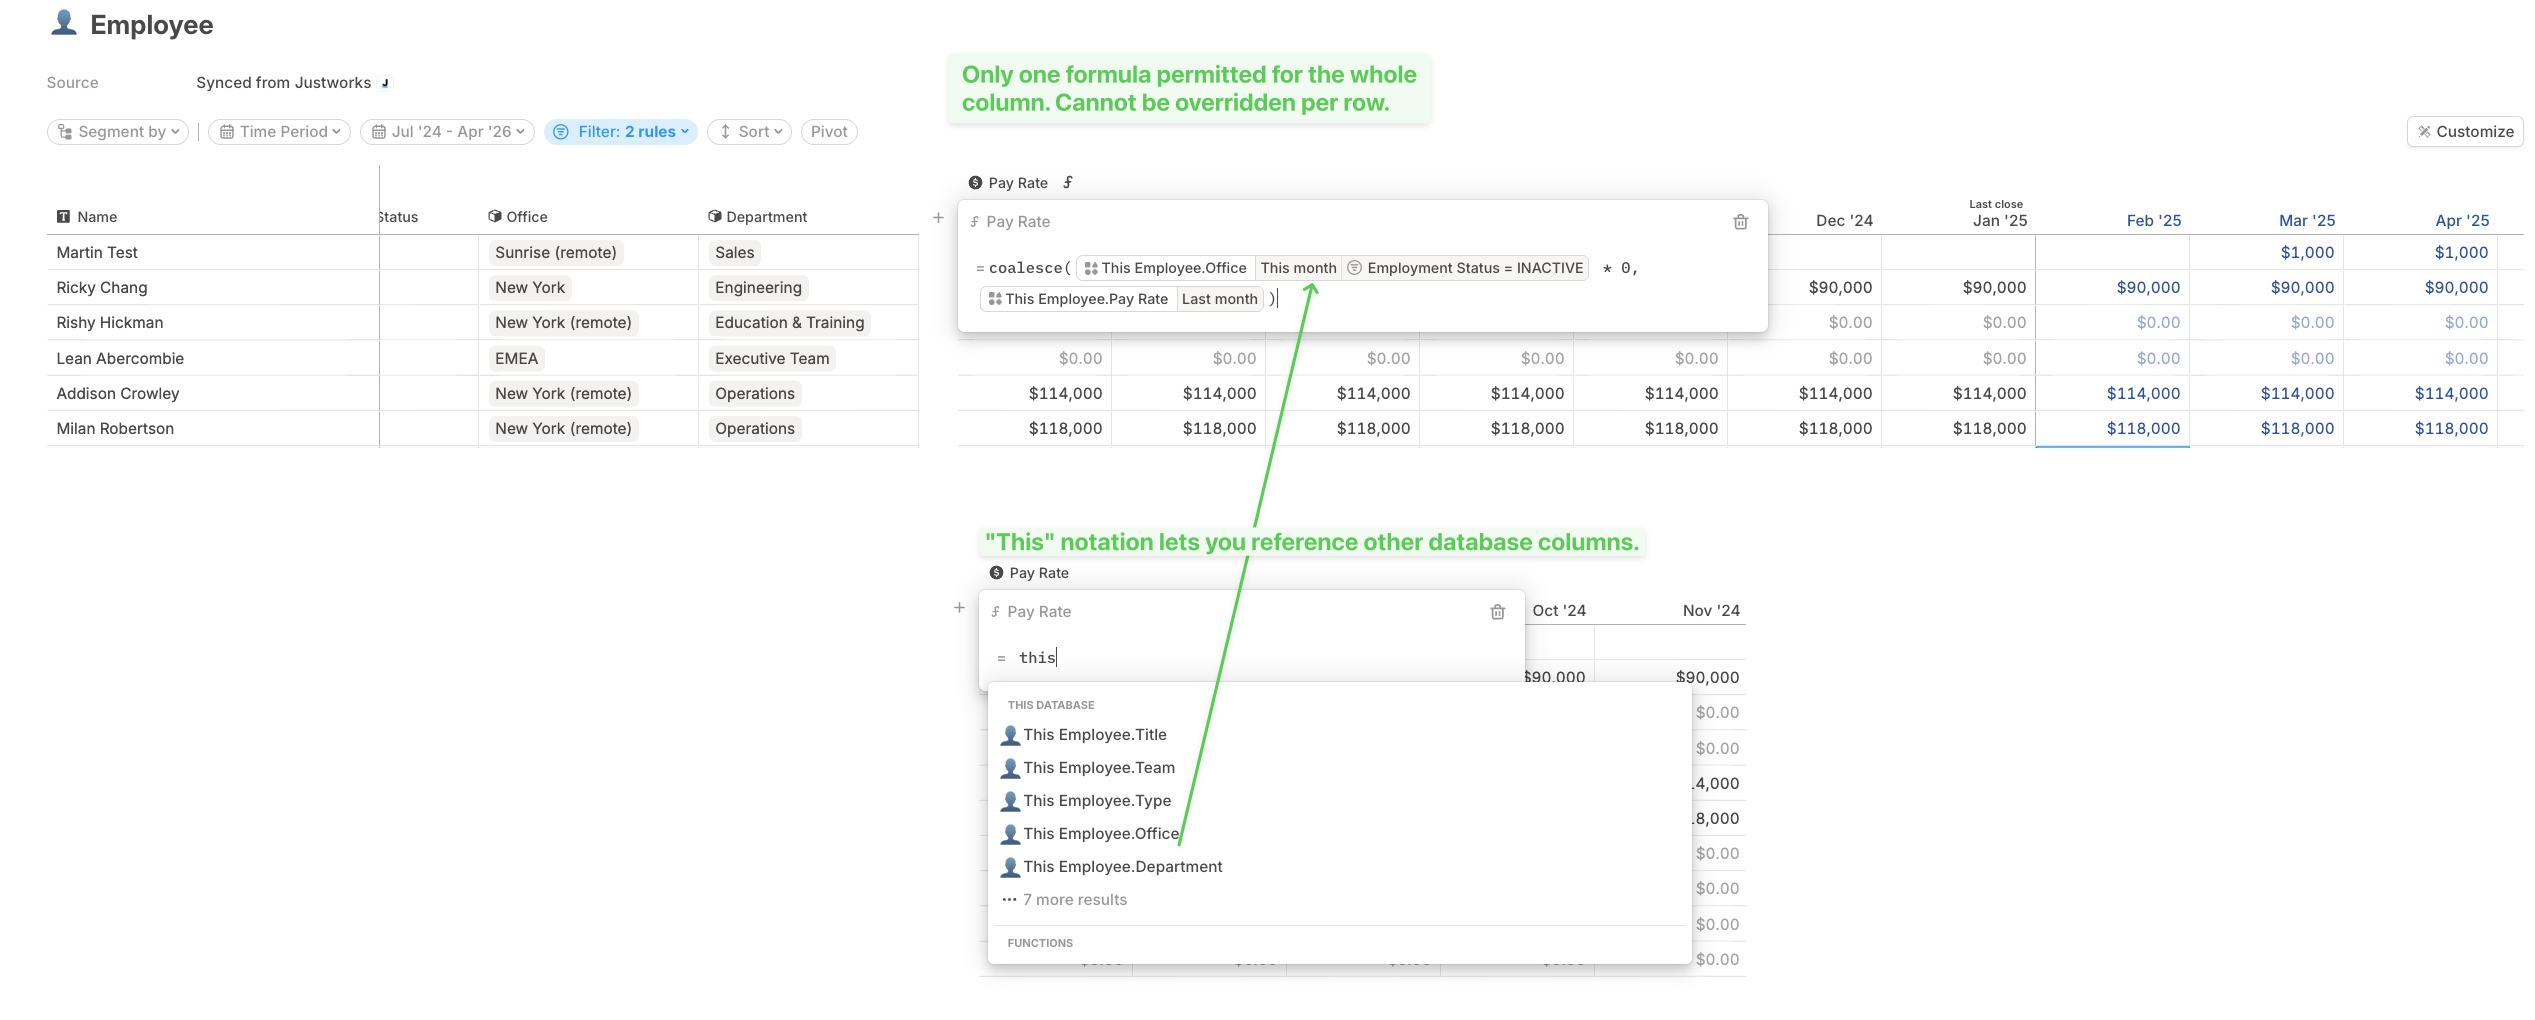Click the formula icon beside top Pay Rate header
The width and height of the screenshot is (2535, 1020).
click(1068, 182)
